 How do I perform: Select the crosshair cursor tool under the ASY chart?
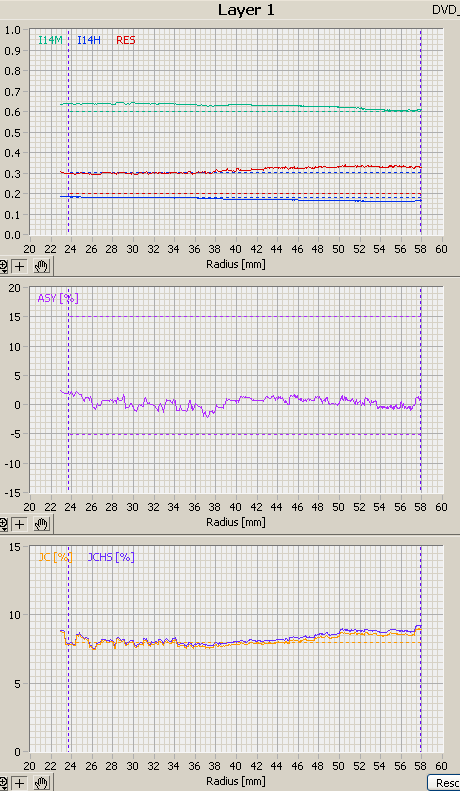20,524
